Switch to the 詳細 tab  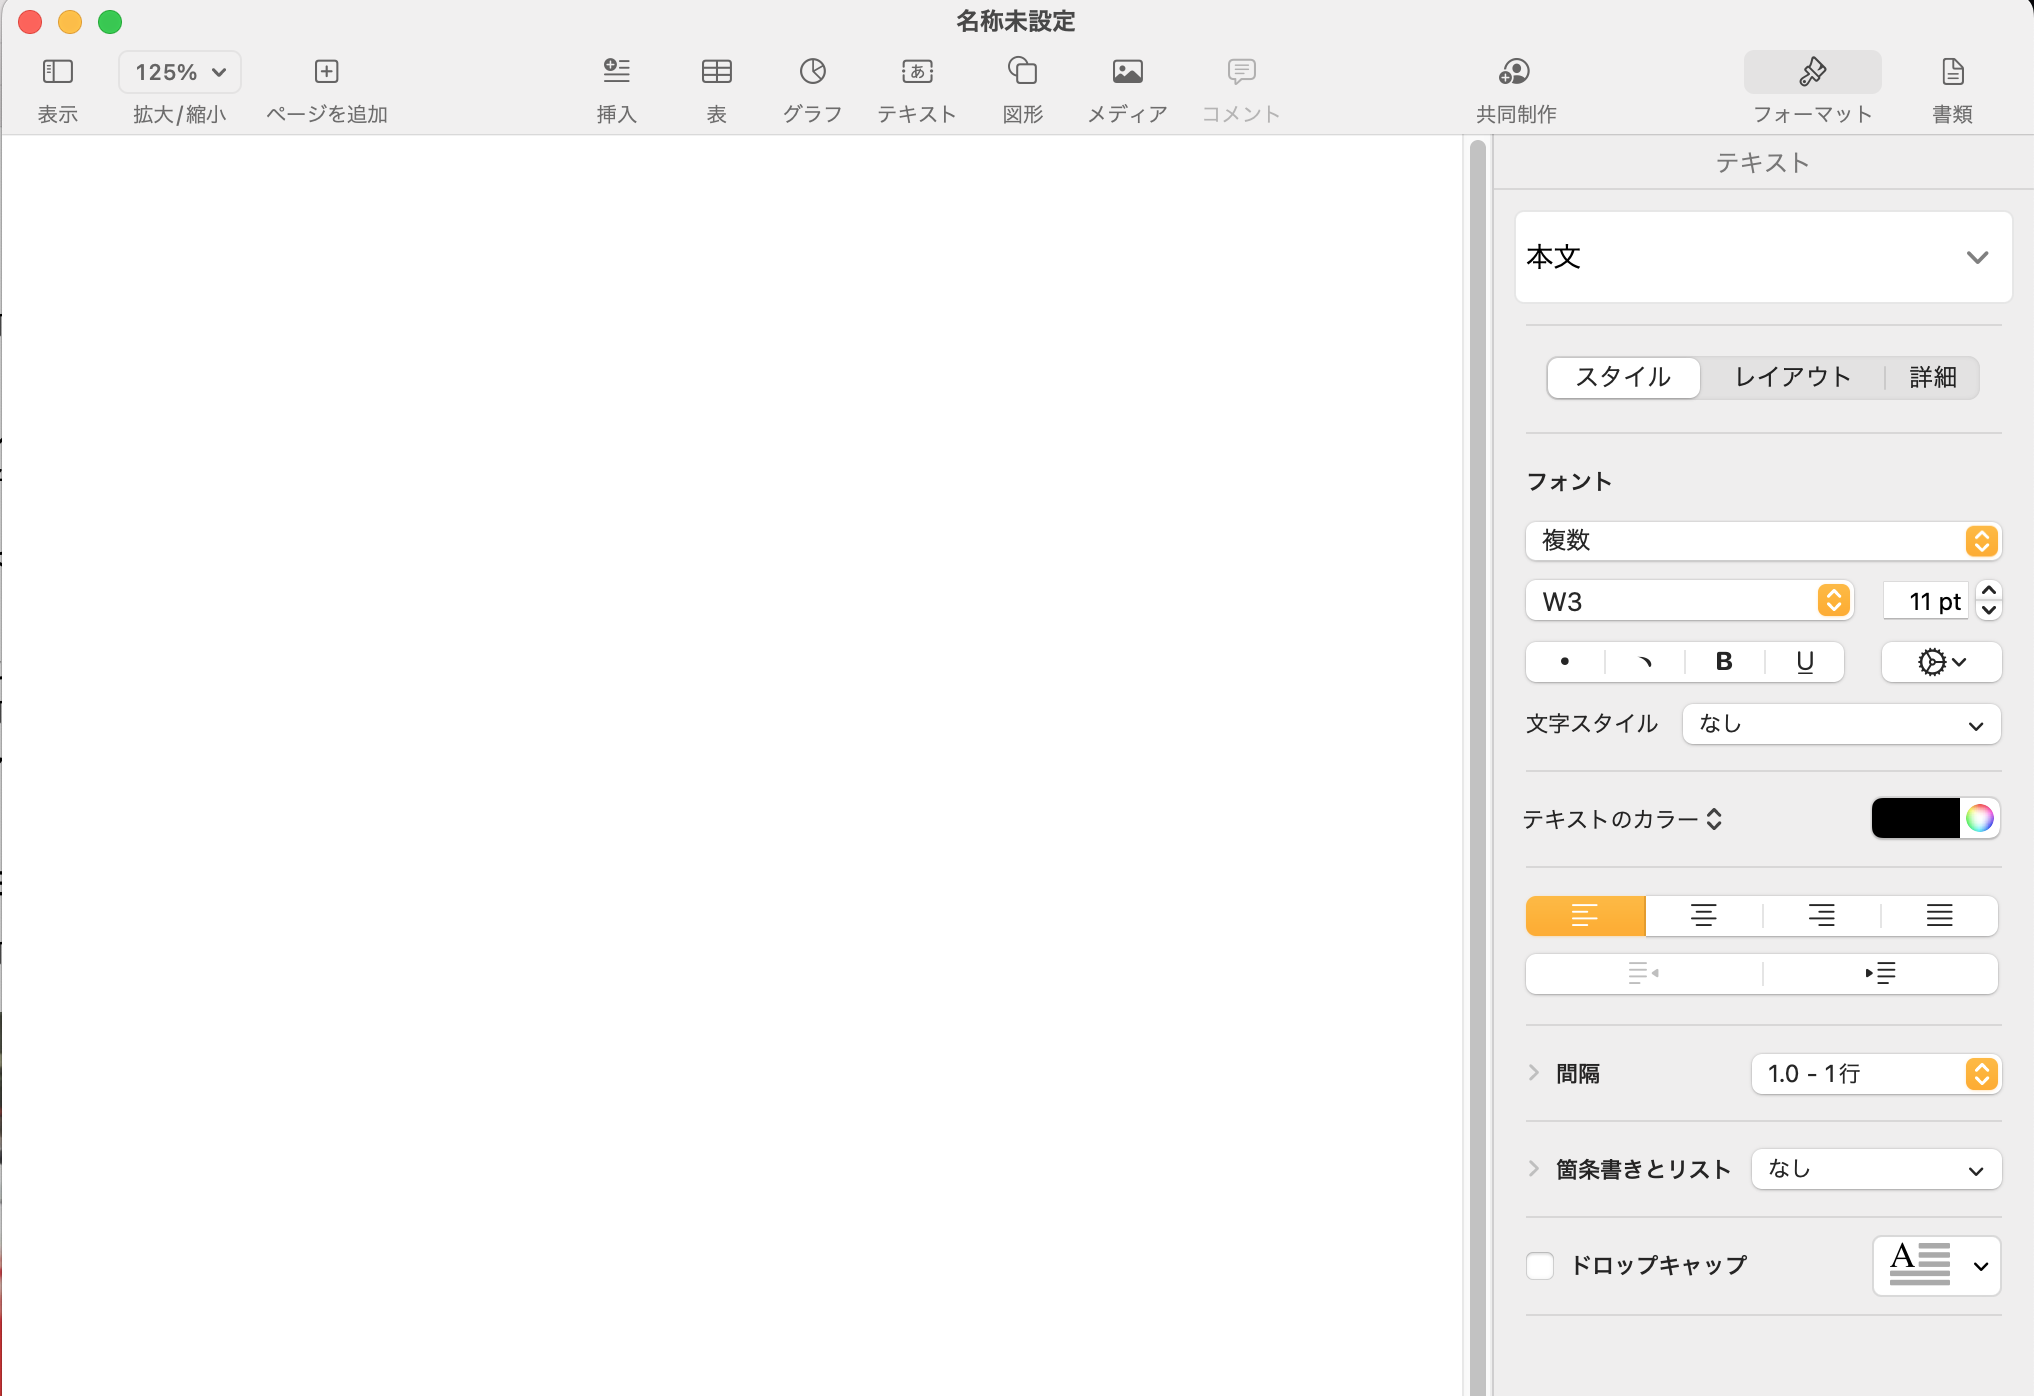1932,377
